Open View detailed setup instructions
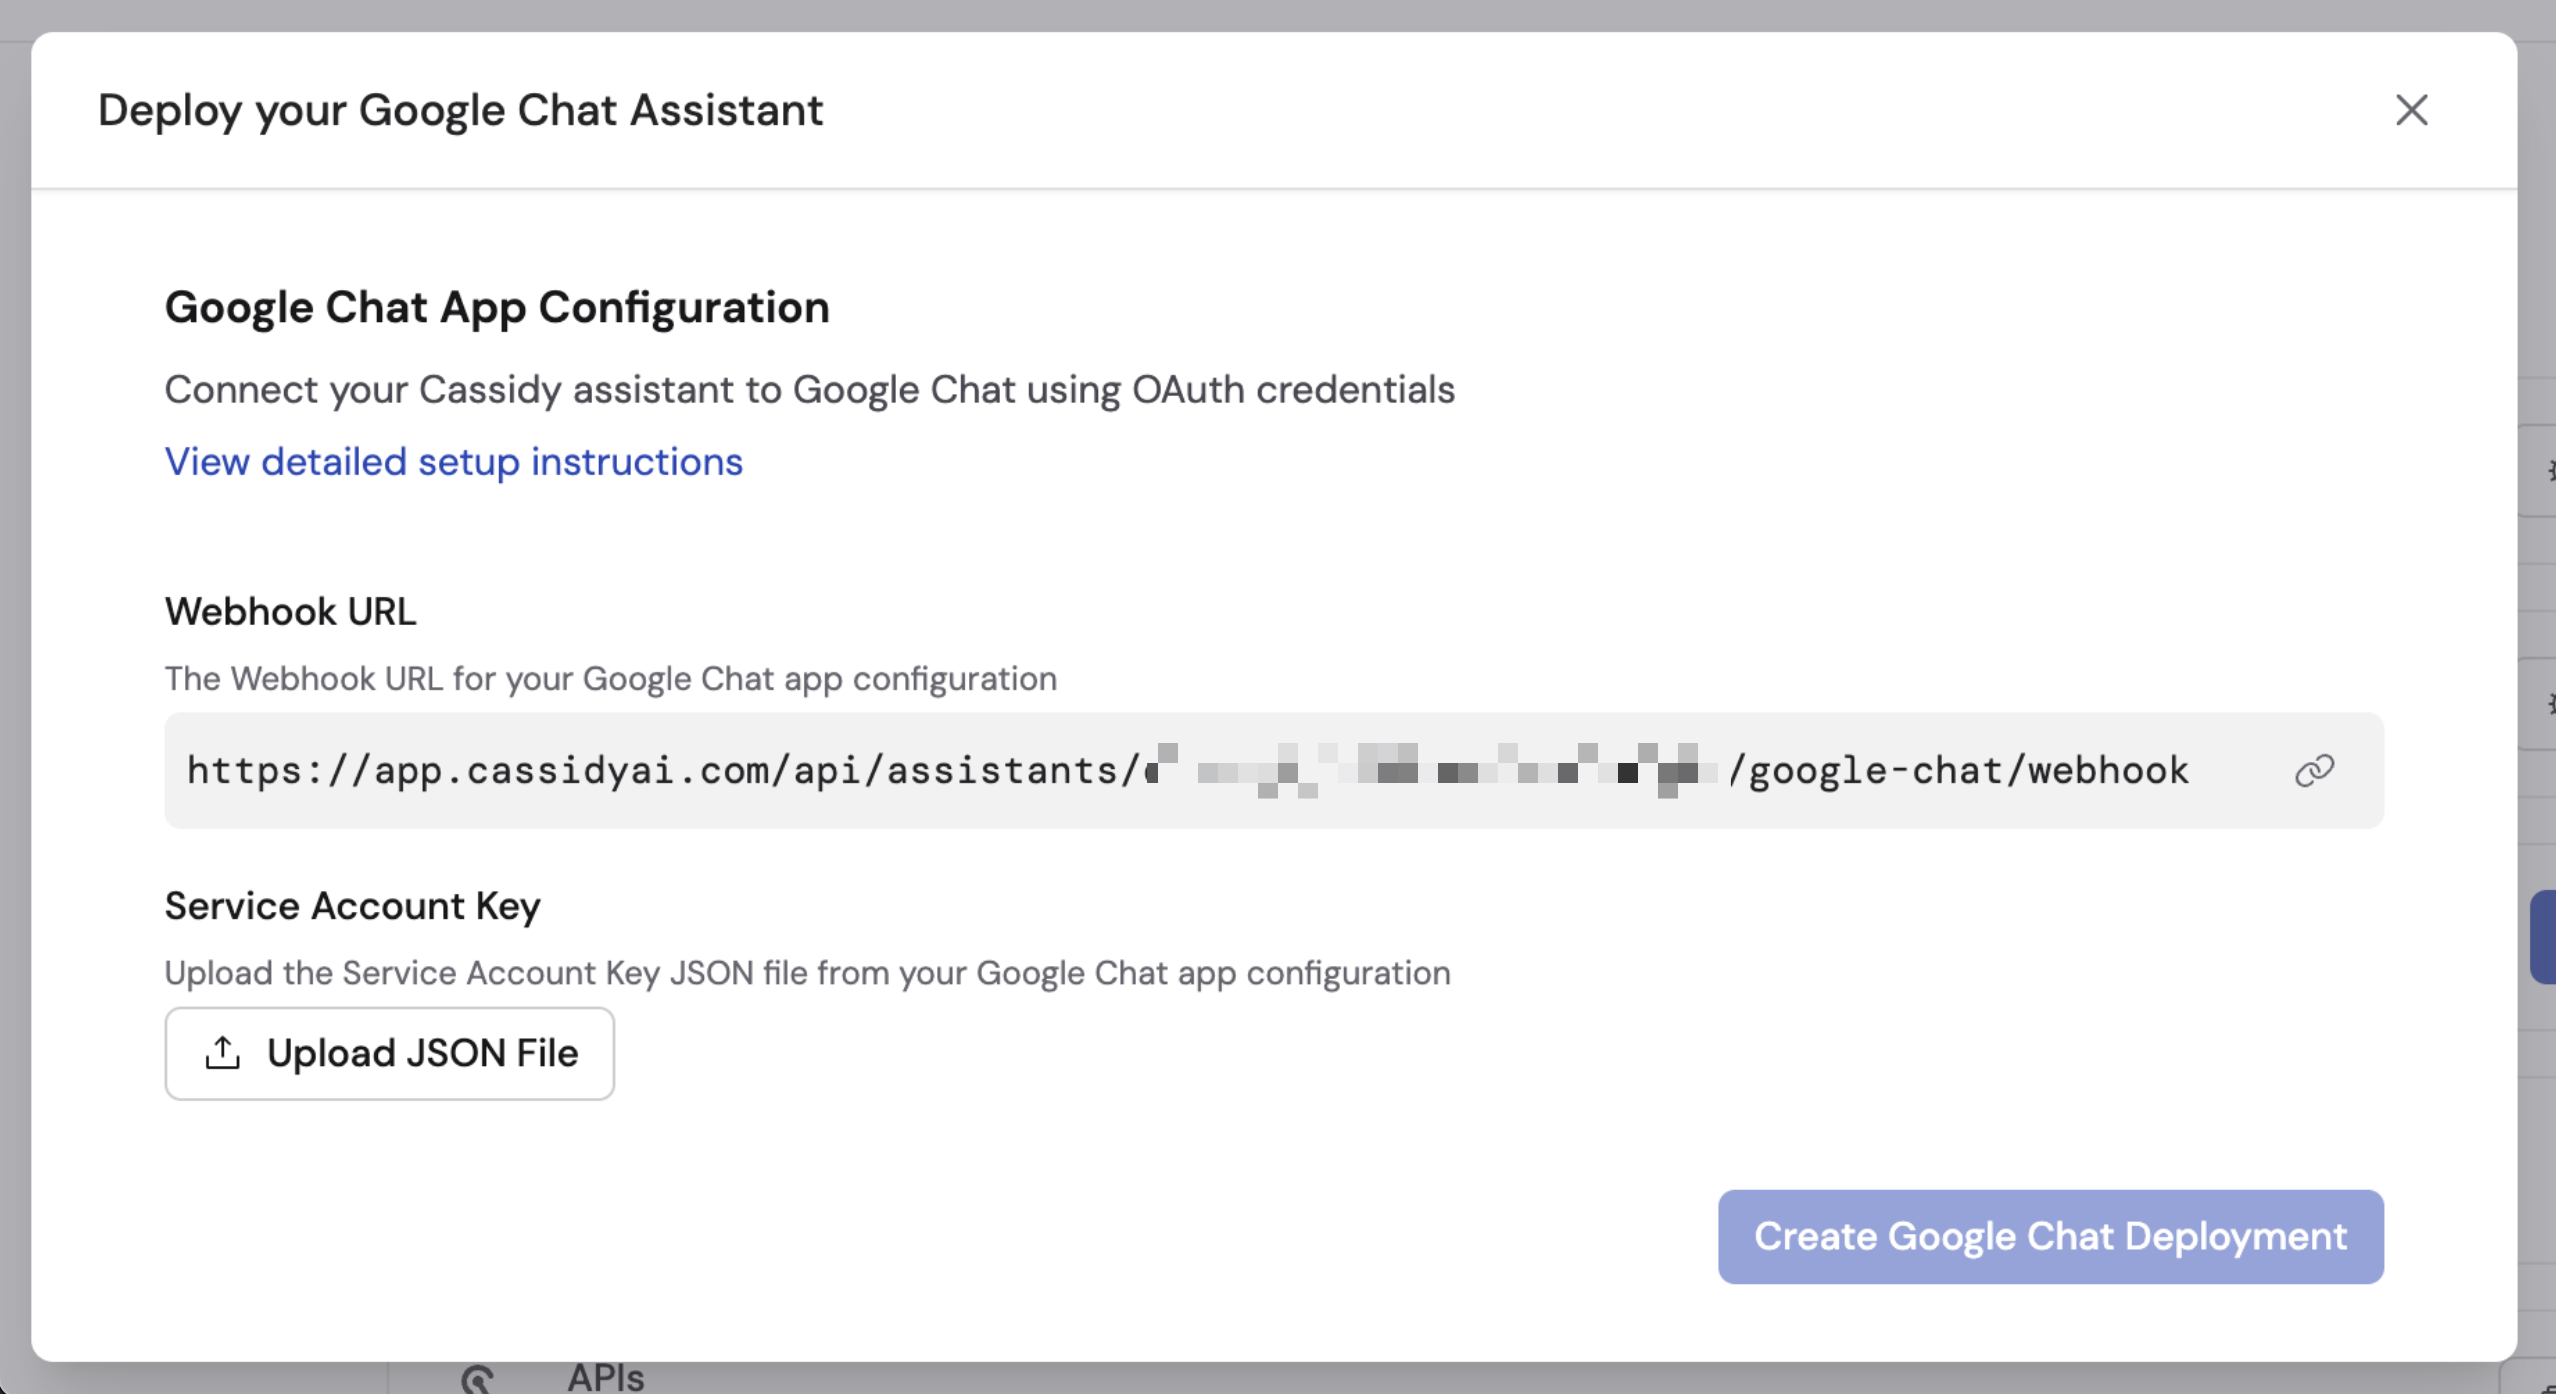 tap(453, 461)
